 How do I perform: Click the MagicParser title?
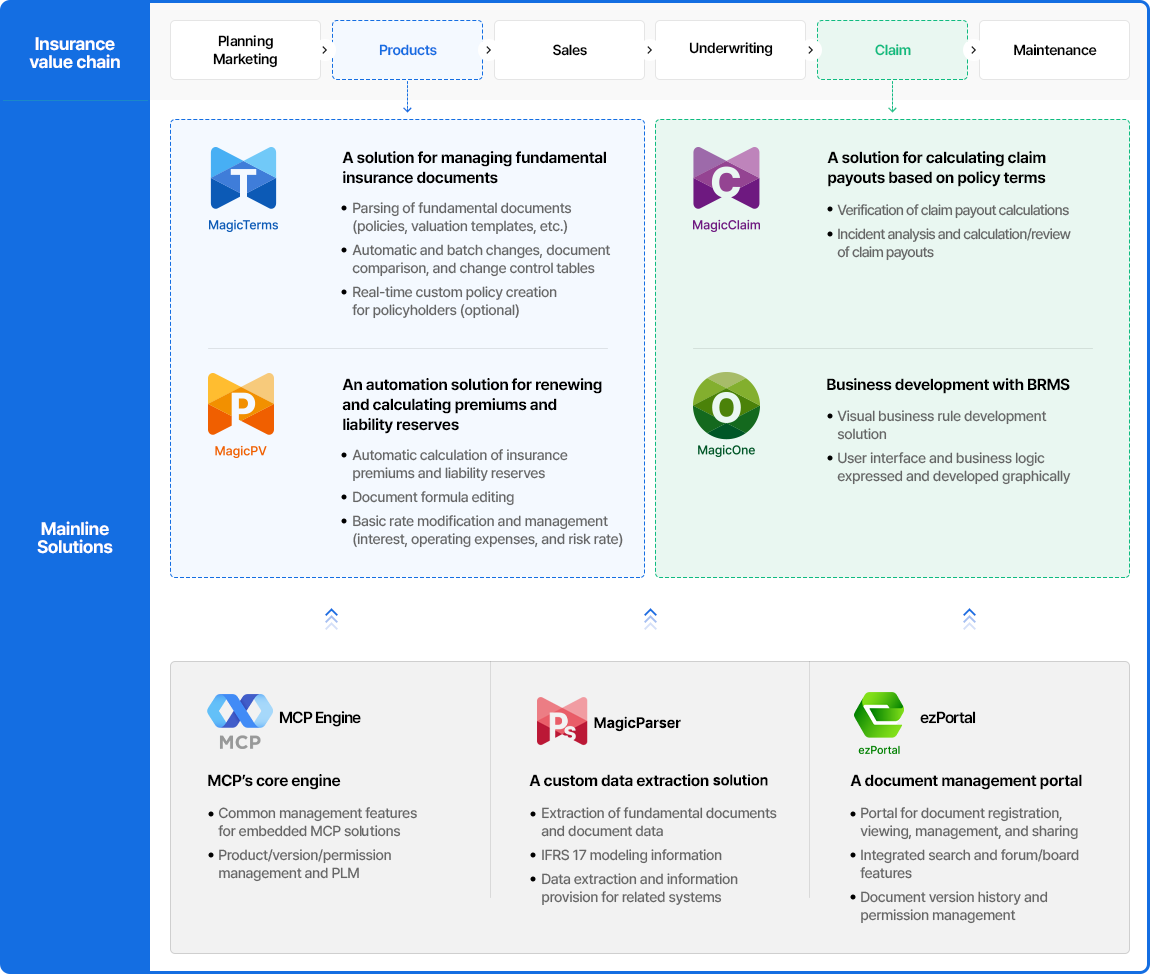[x=637, y=723]
